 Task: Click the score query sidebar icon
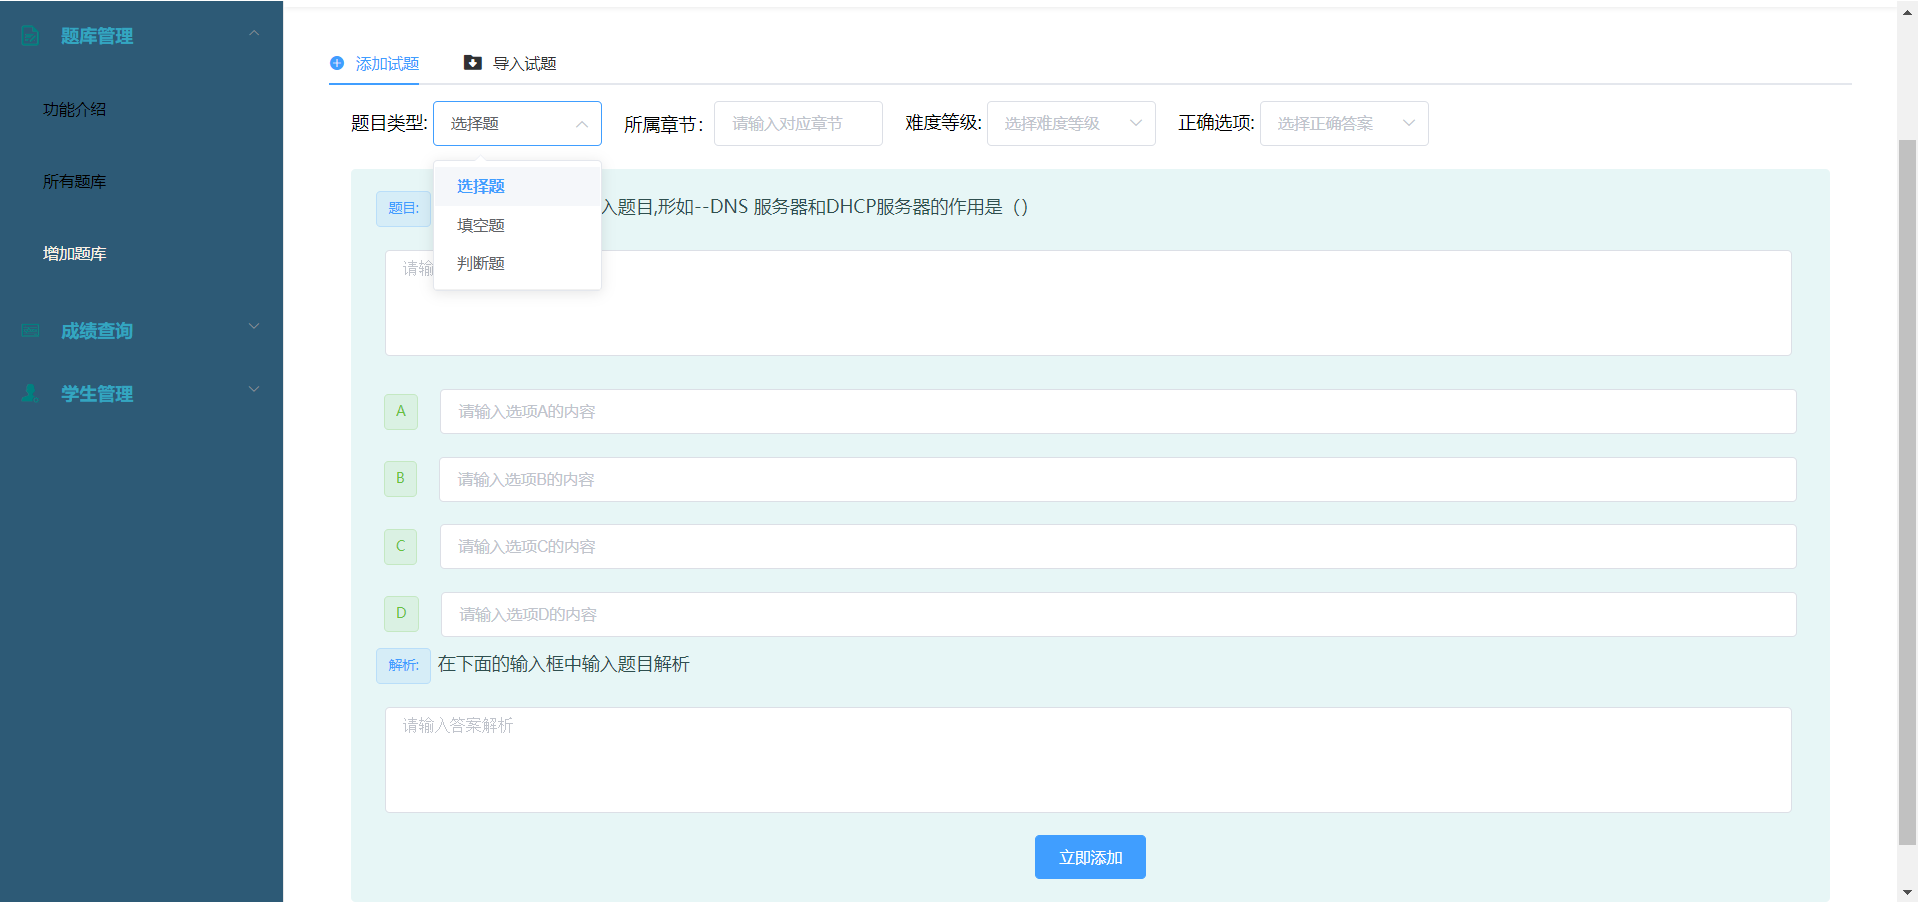[30, 331]
